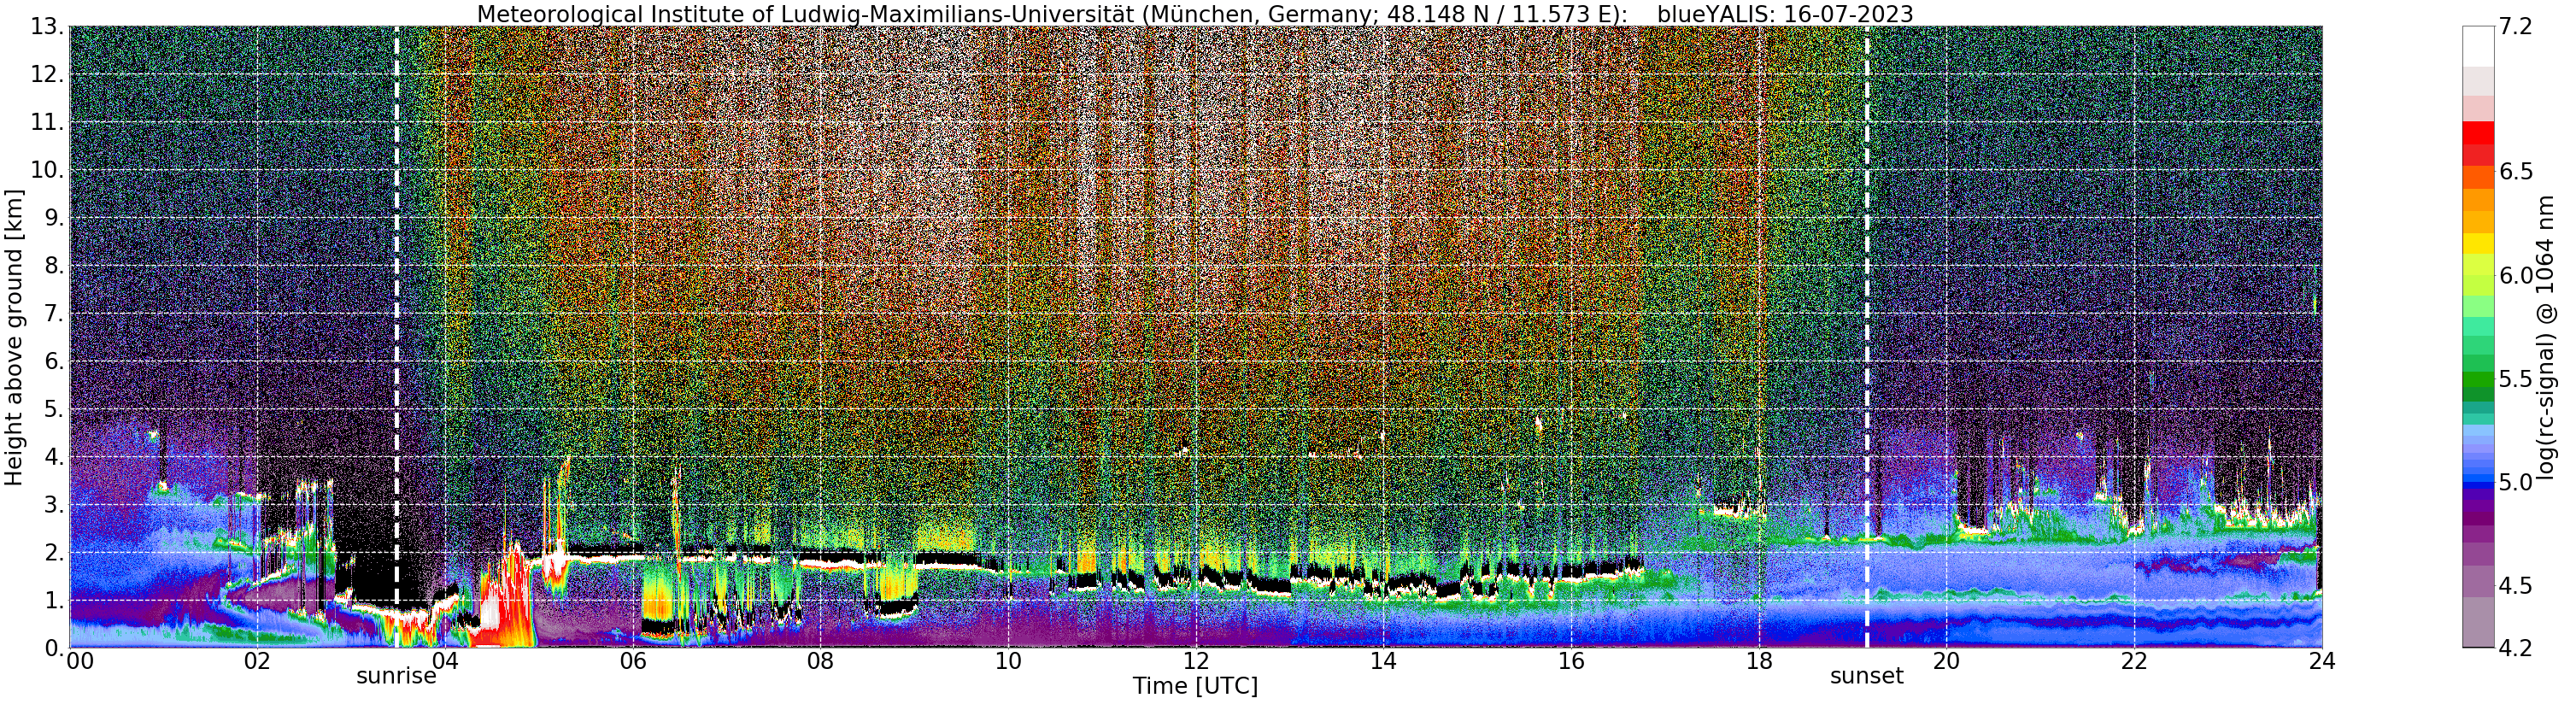
Task: Click the time axis tick label '12'
Action: [x=1196, y=661]
